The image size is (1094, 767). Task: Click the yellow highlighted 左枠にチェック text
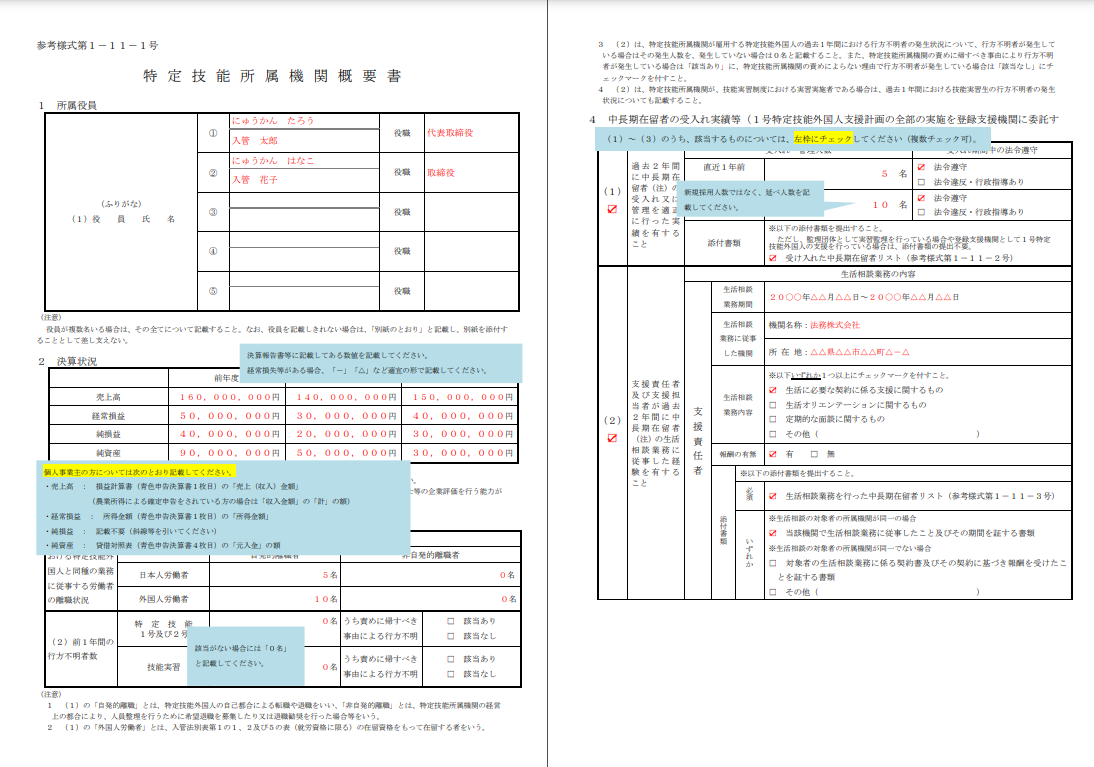pyautogui.click(x=823, y=138)
